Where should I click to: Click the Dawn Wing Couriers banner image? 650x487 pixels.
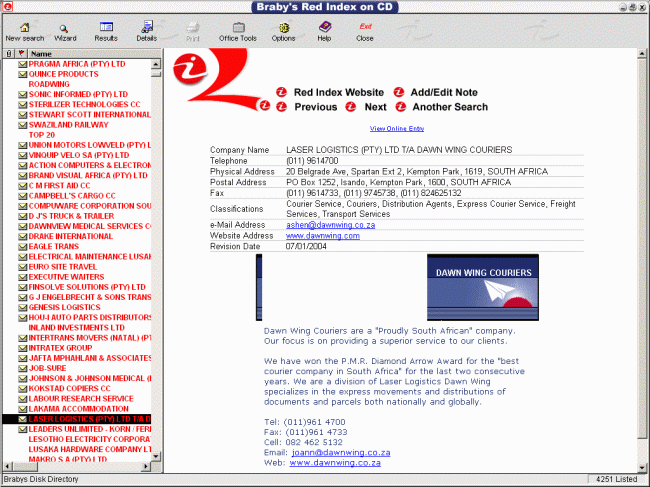coord(483,287)
